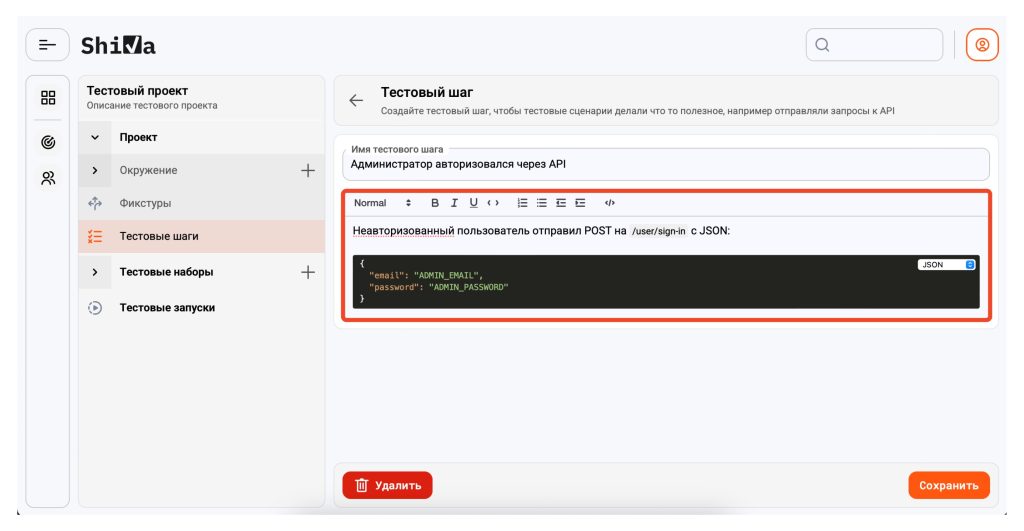
Task: Toggle underline formatting in the editor toolbar
Action: [473, 203]
